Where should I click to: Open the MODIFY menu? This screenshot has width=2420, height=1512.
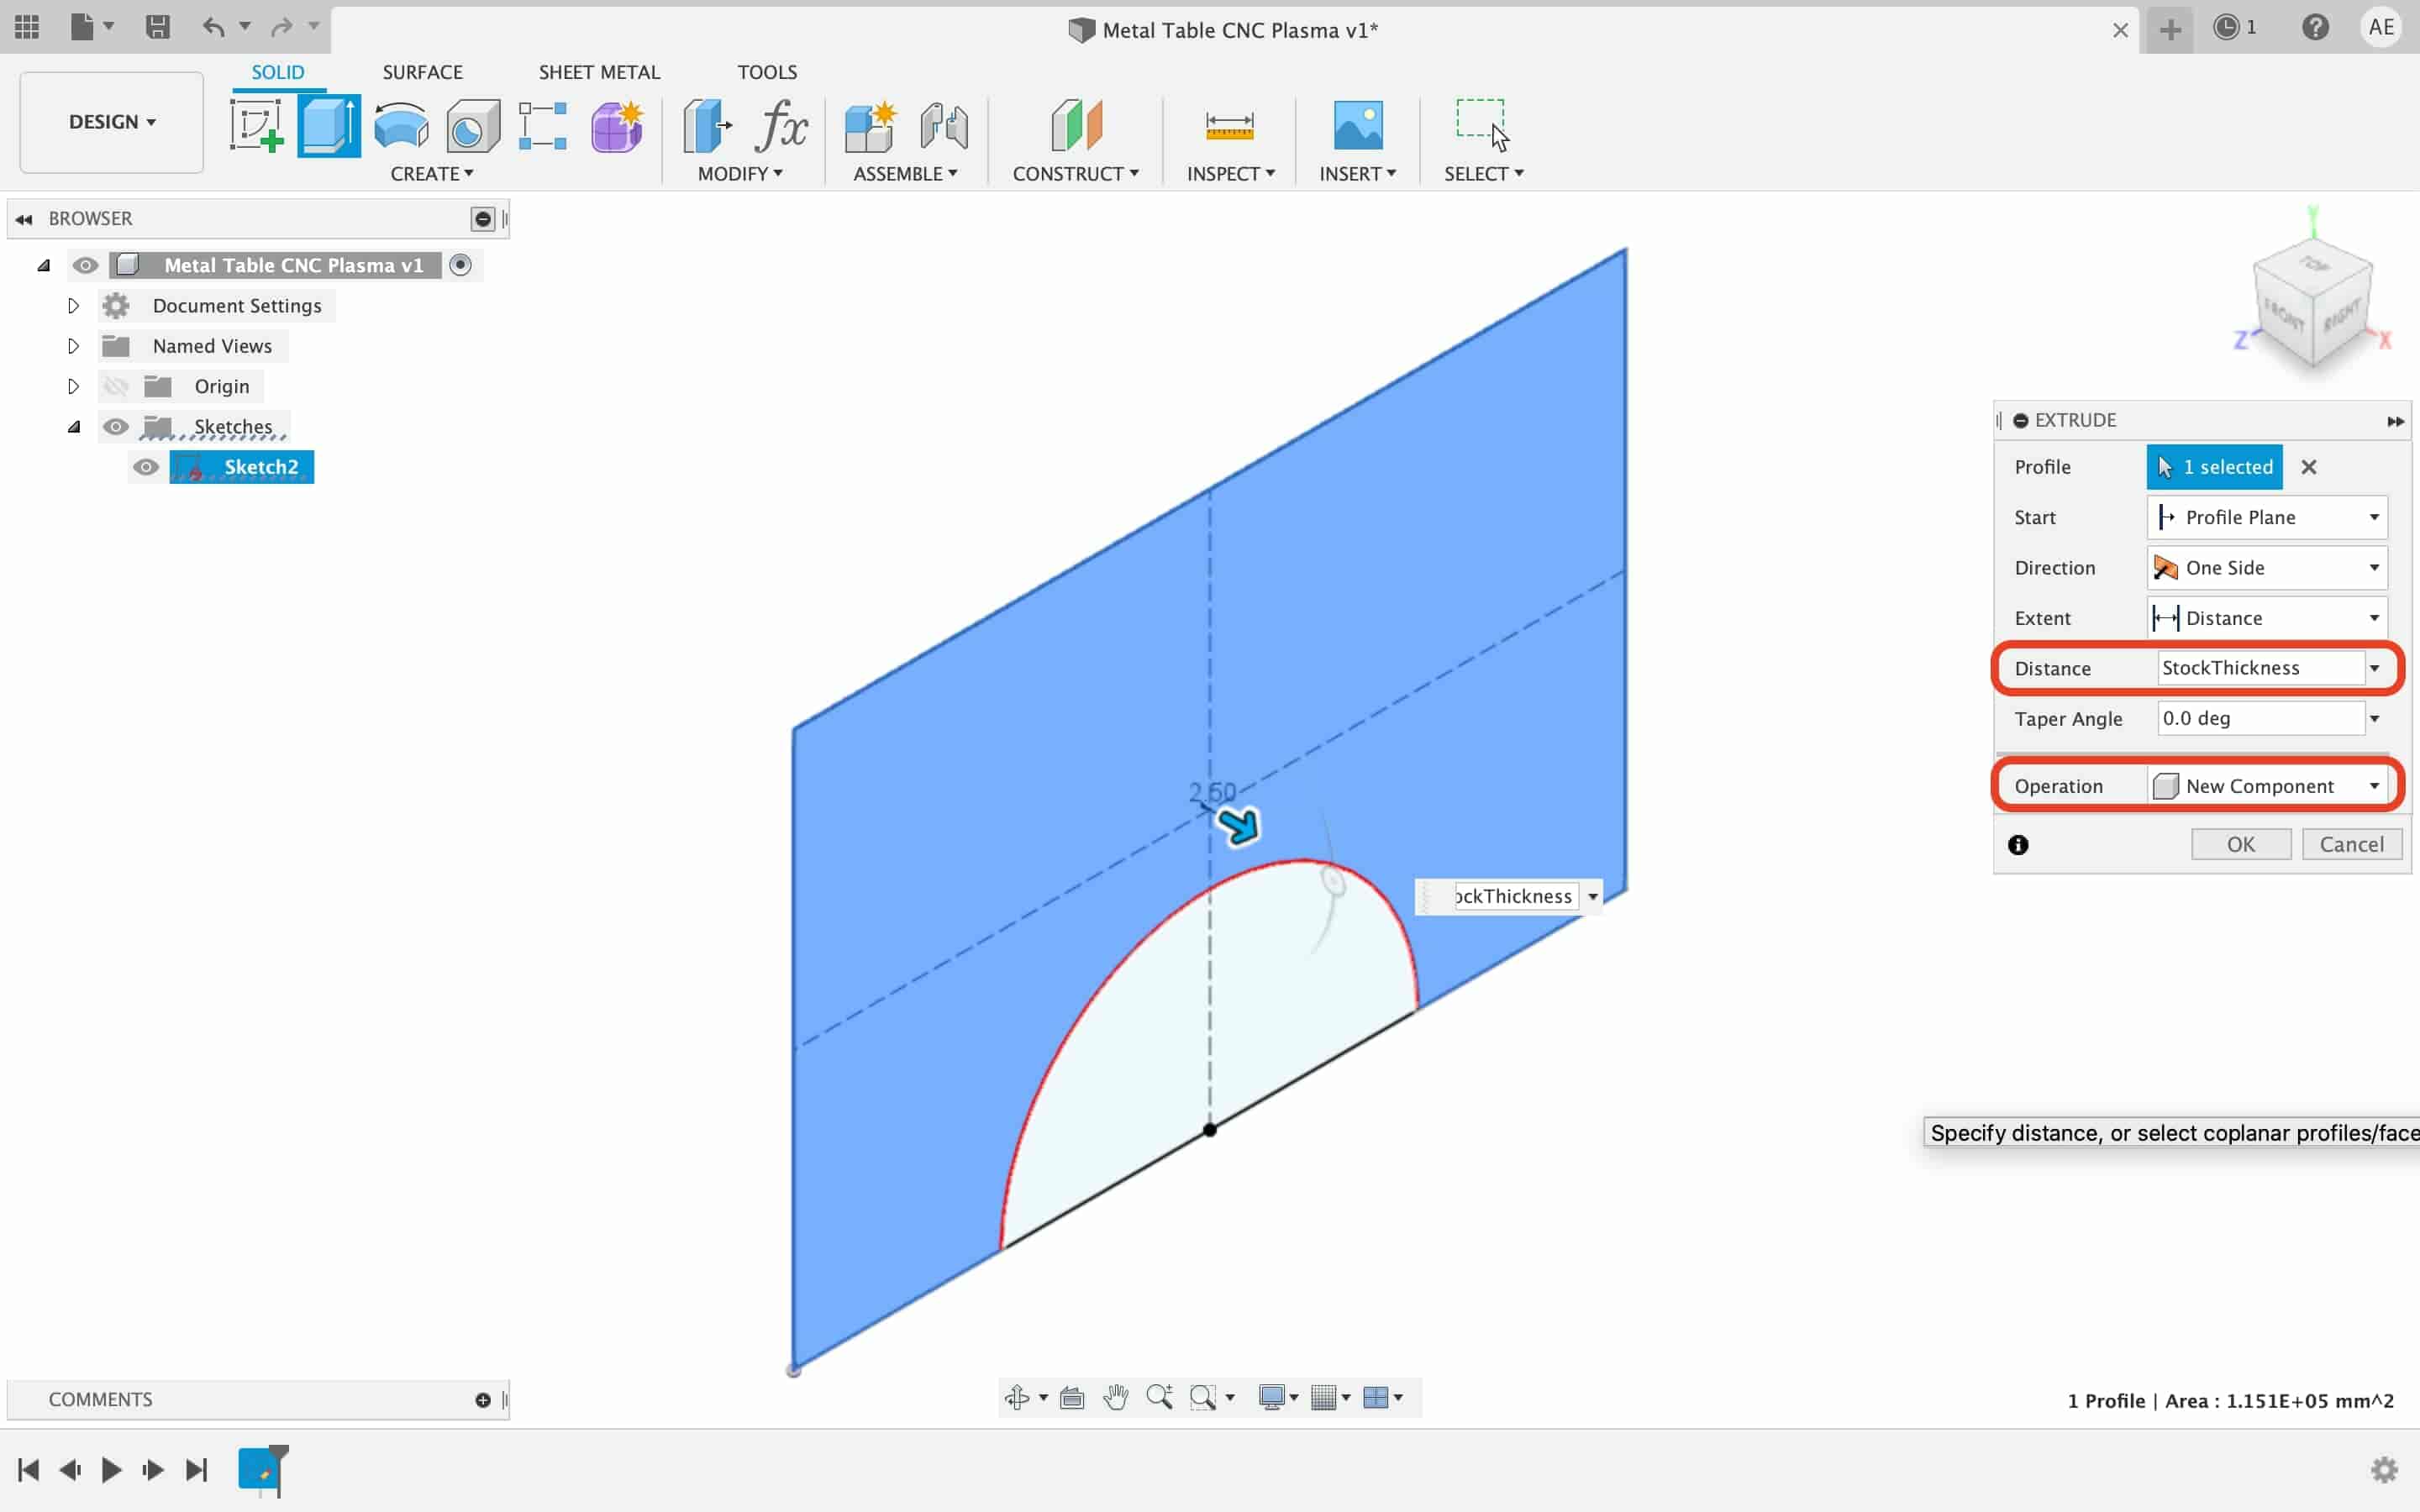click(740, 174)
